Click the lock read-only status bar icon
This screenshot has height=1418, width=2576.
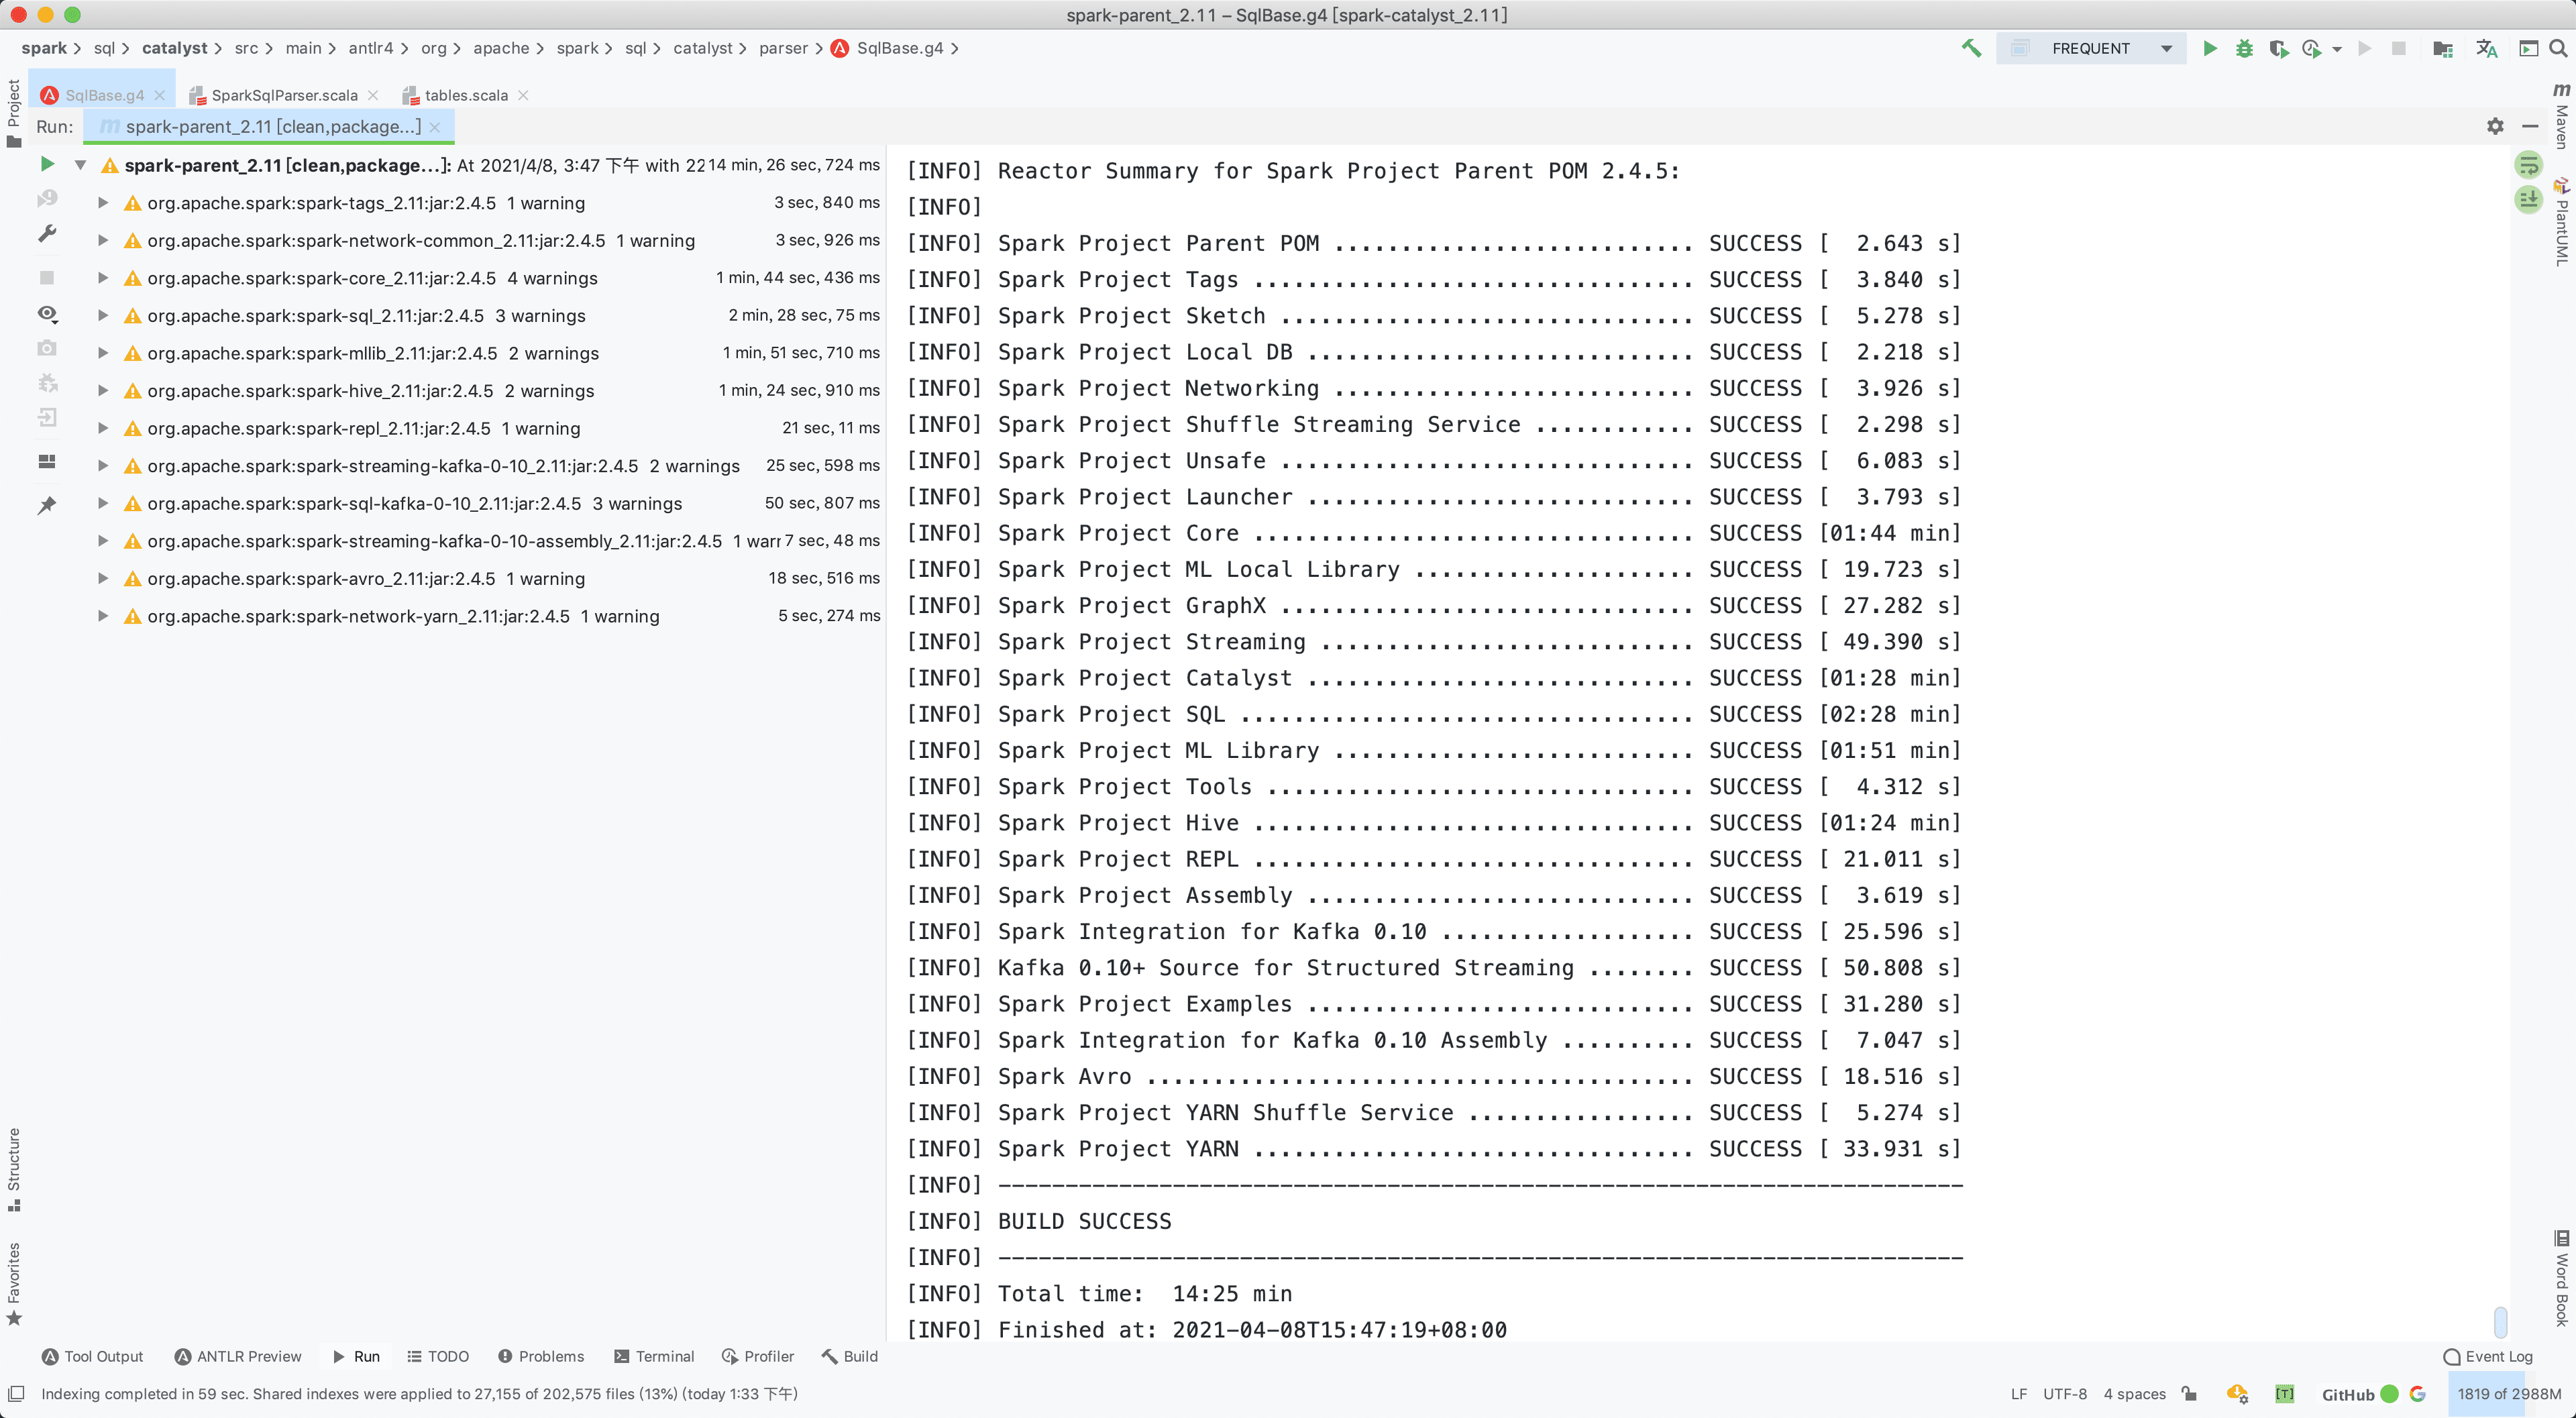tap(2190, 1393)
